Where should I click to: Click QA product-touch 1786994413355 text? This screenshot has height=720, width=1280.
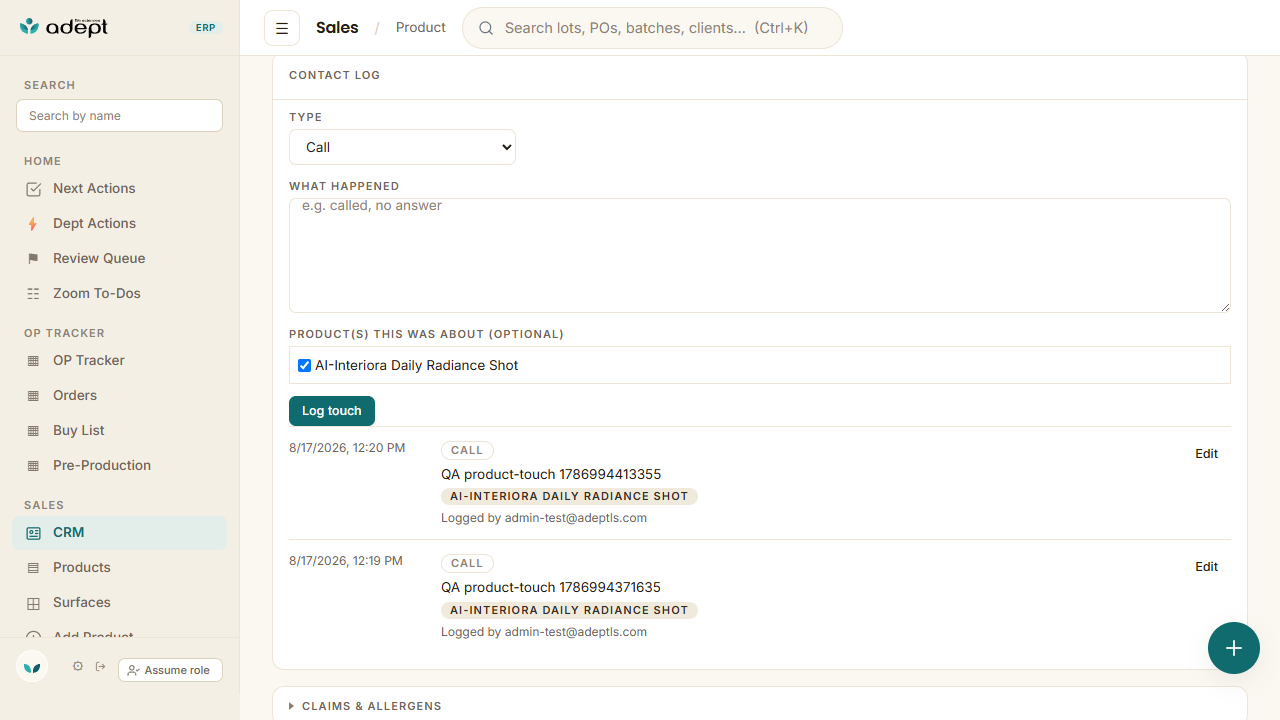point(551,474)
